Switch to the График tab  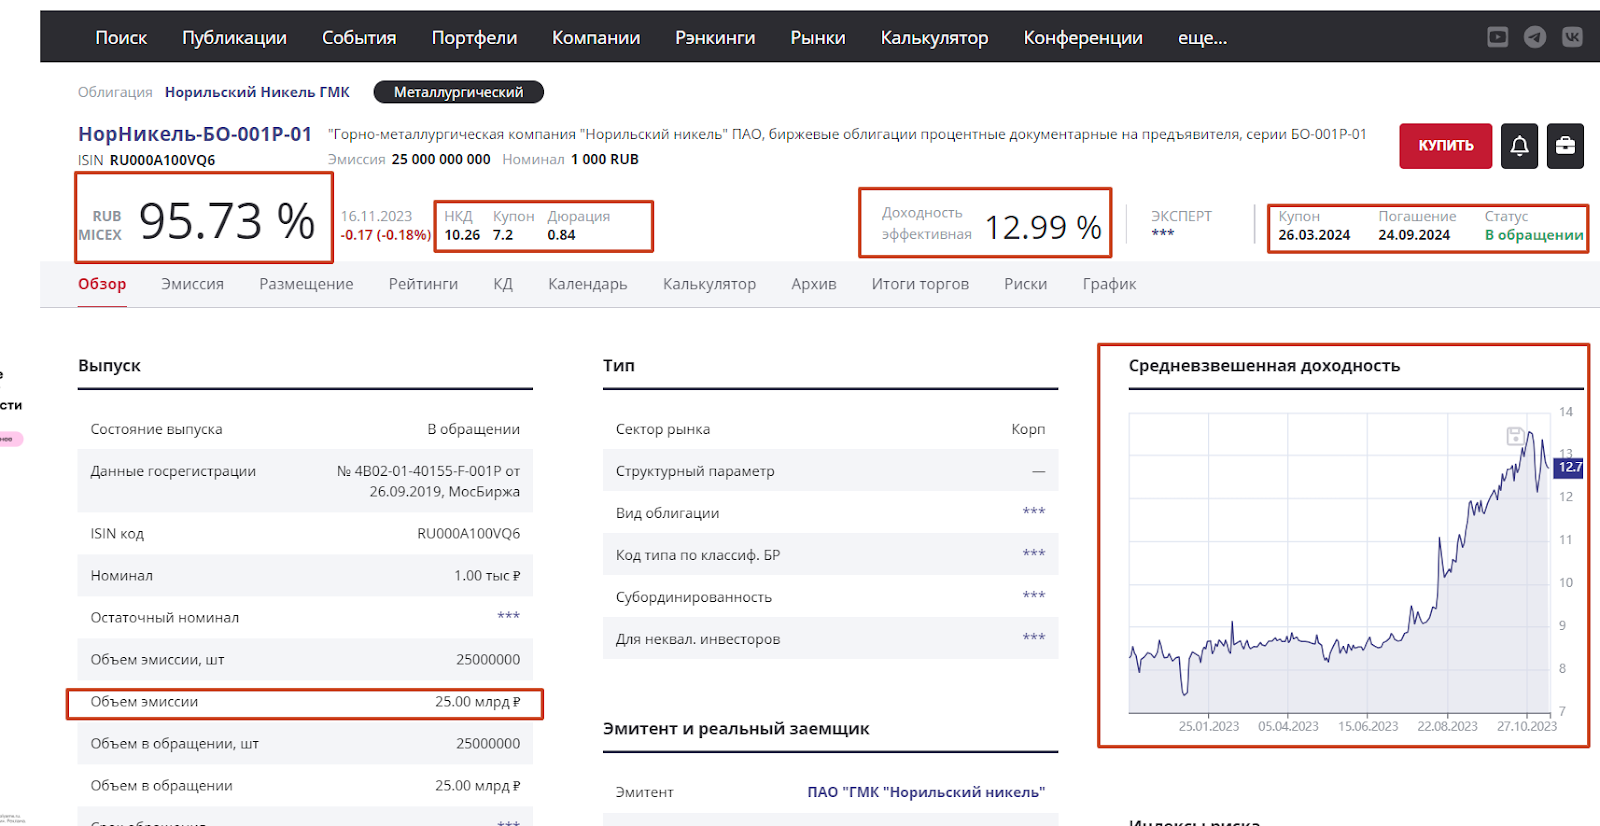pyautogui.click(x=1109, y=284)
